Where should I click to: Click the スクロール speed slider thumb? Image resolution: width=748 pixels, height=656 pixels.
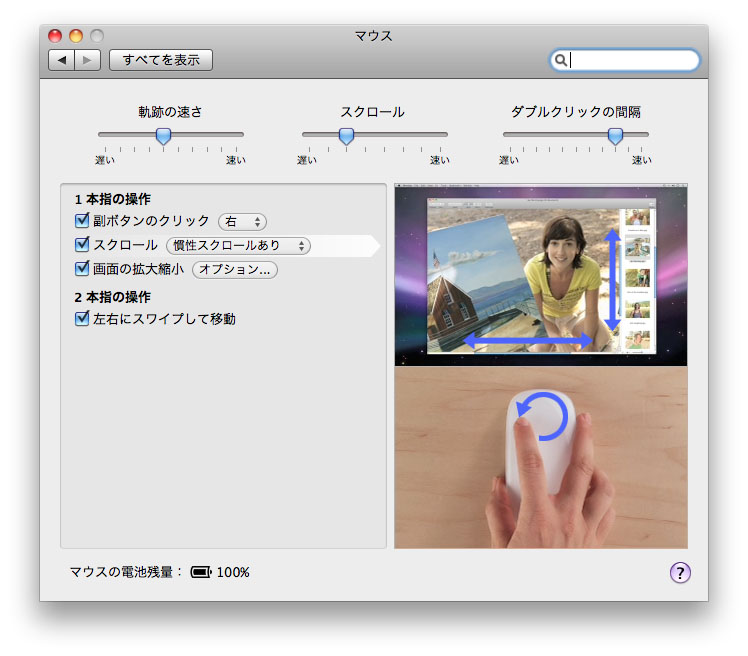click(346, 135)
